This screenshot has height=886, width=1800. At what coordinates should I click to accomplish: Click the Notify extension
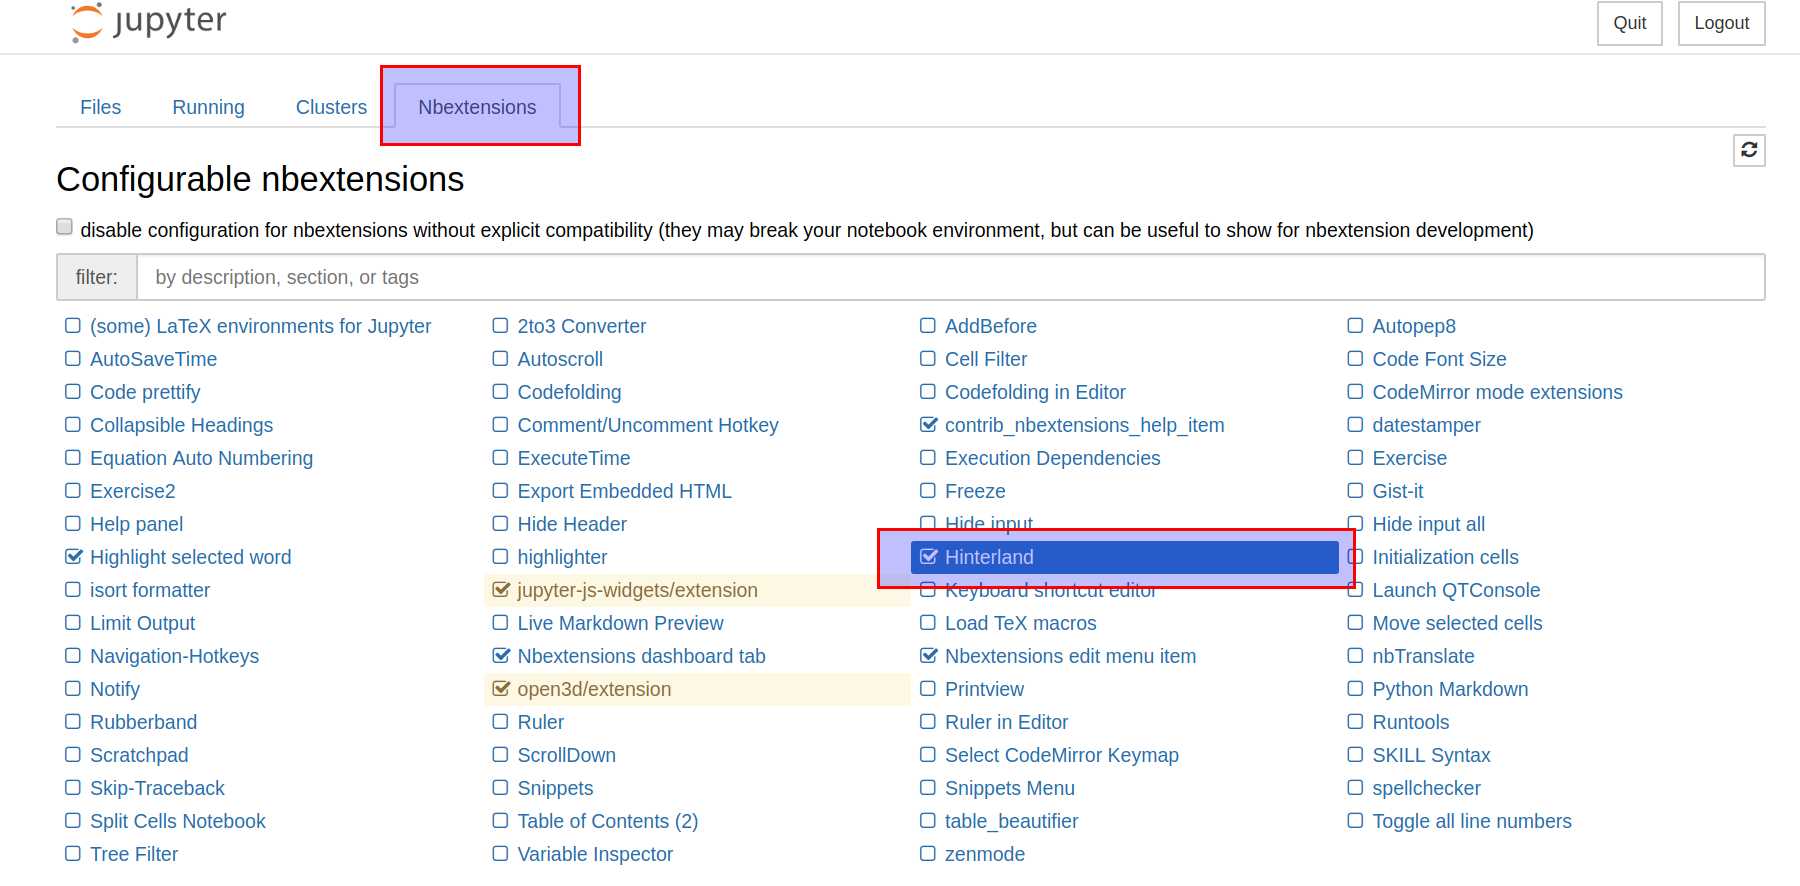tap(115, 689)
